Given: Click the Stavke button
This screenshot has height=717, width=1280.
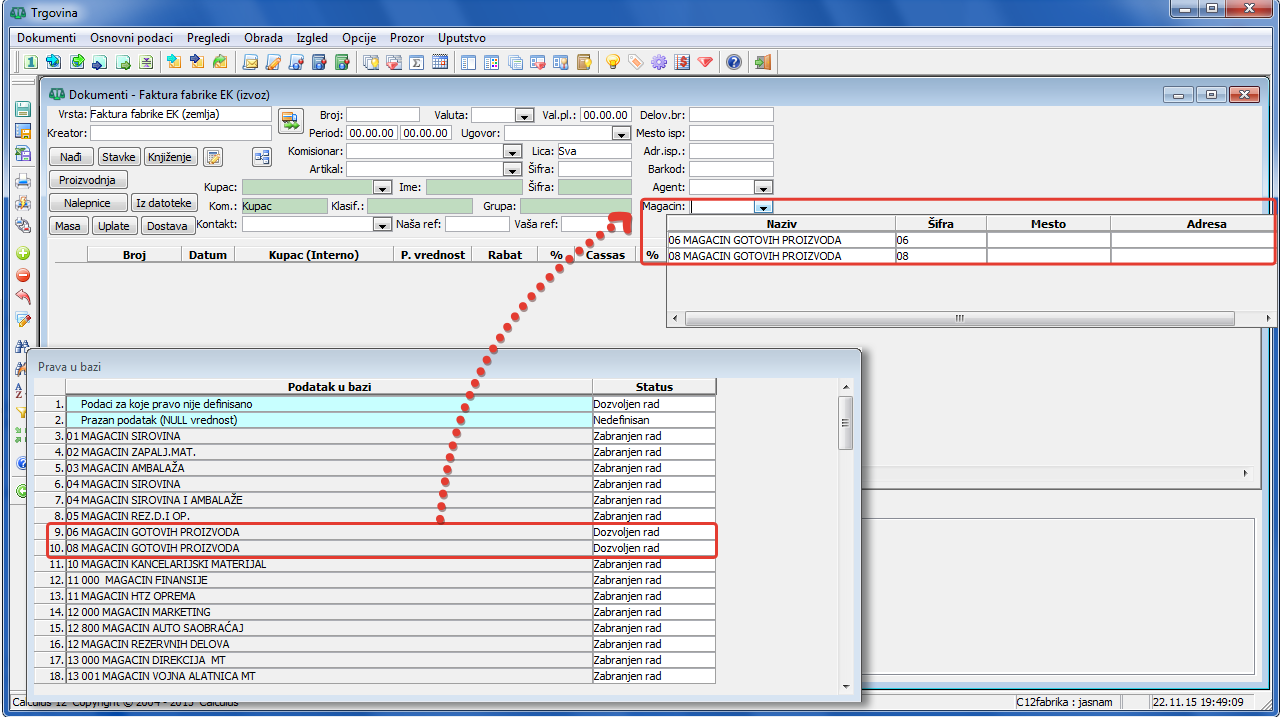Looking at the screenshot, I should click(x=119, y=157).
